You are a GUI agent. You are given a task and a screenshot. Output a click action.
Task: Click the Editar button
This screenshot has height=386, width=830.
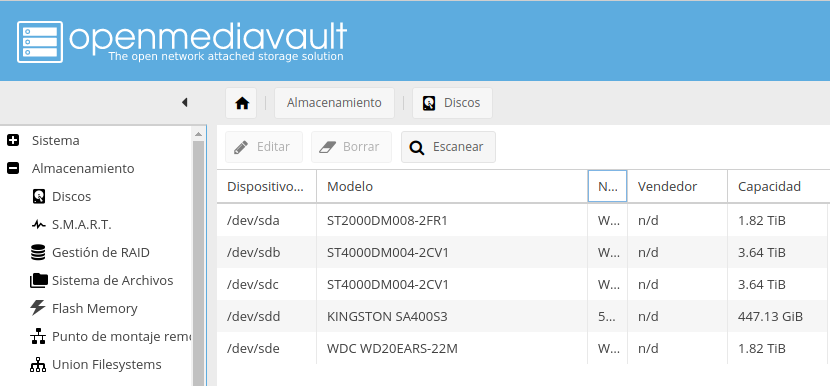[x=264, y=147]
